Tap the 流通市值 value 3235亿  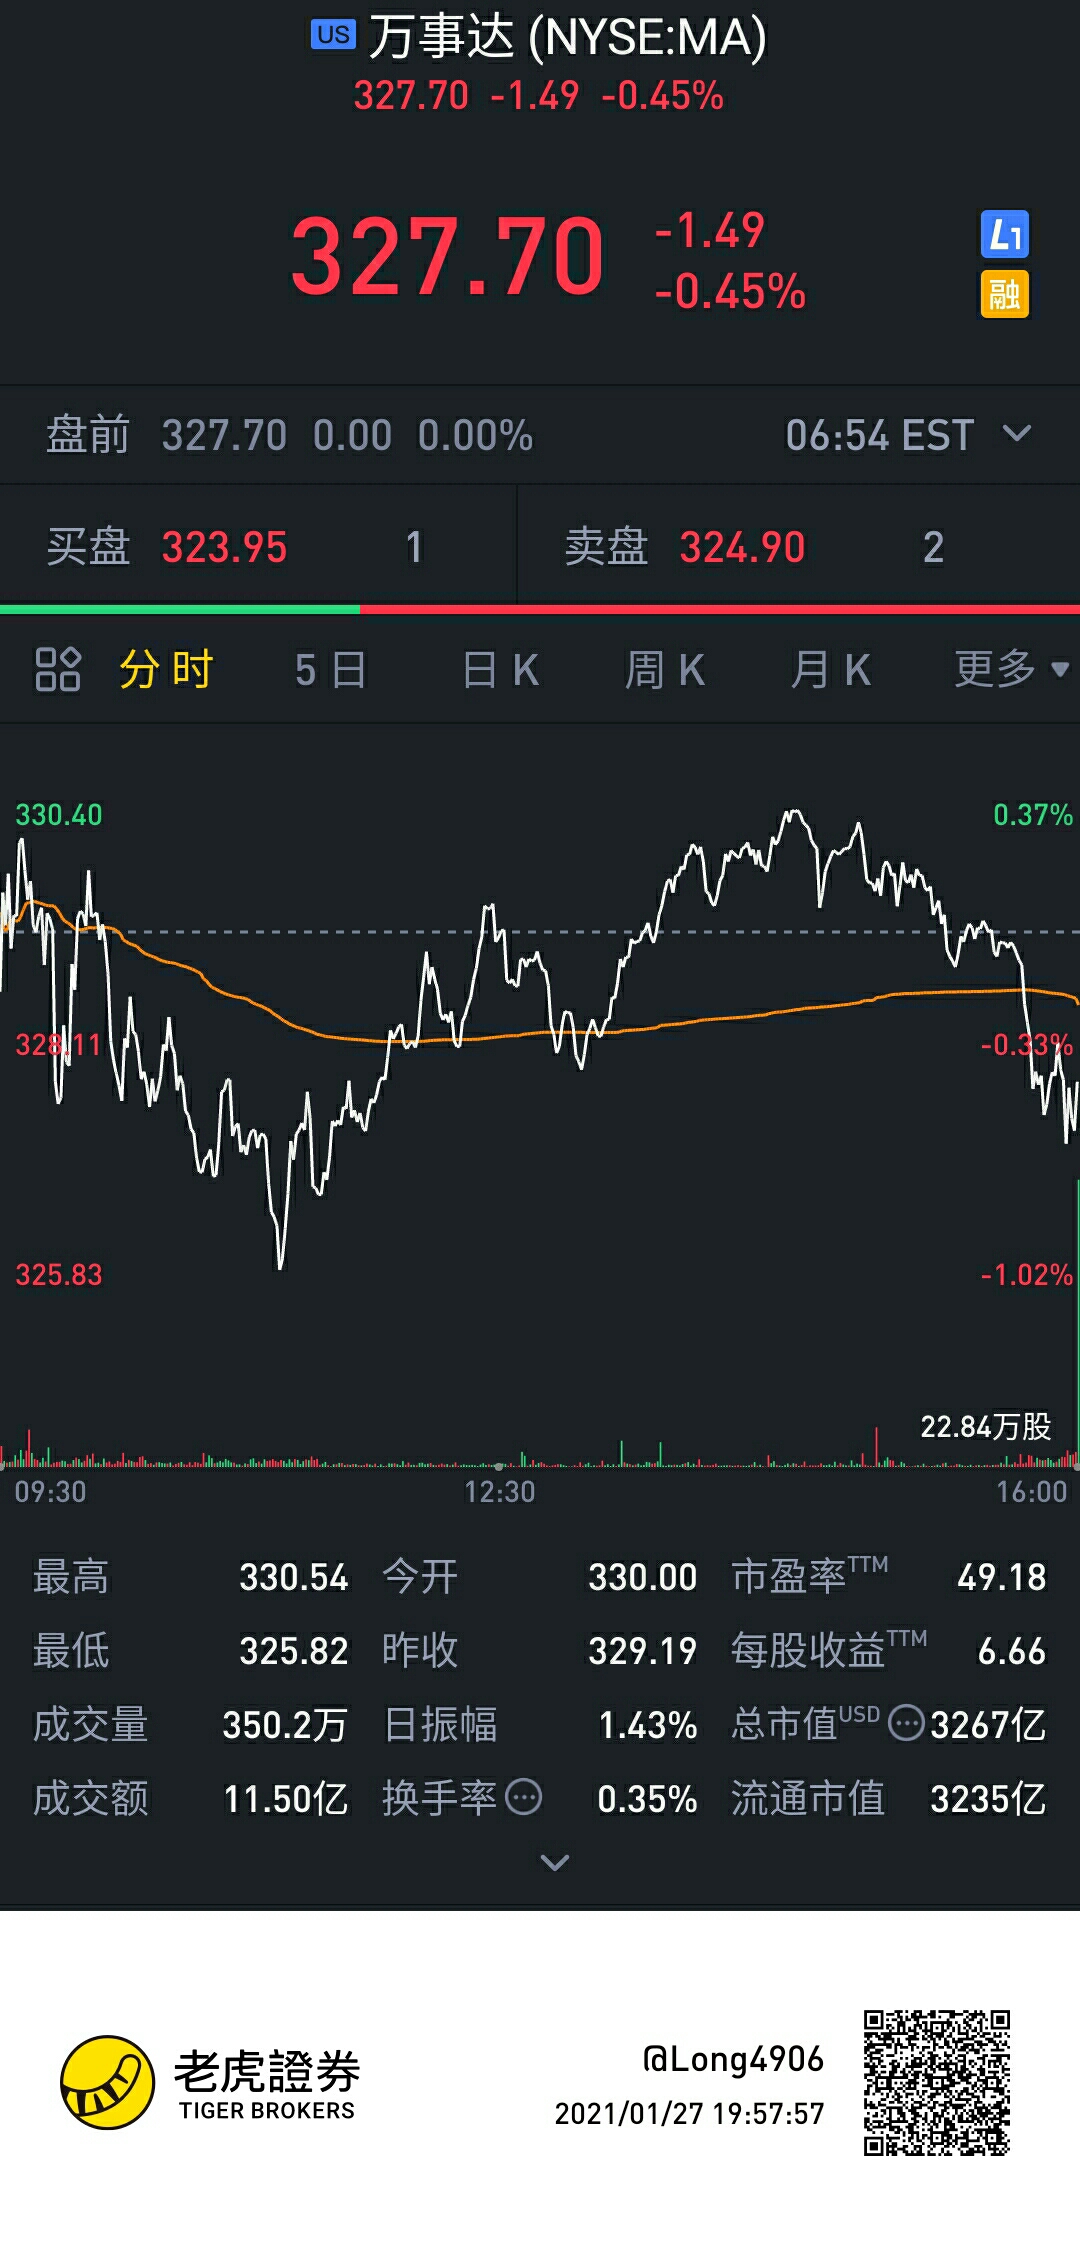(988, 1799)
